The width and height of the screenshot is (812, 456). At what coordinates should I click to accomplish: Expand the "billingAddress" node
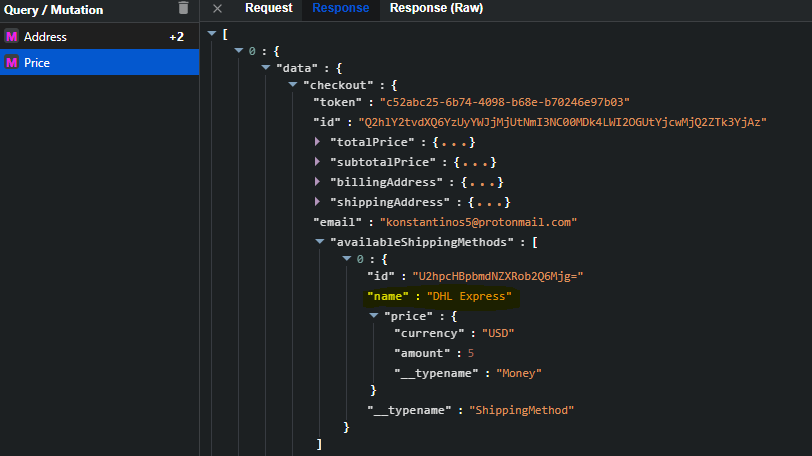[317, 182]
